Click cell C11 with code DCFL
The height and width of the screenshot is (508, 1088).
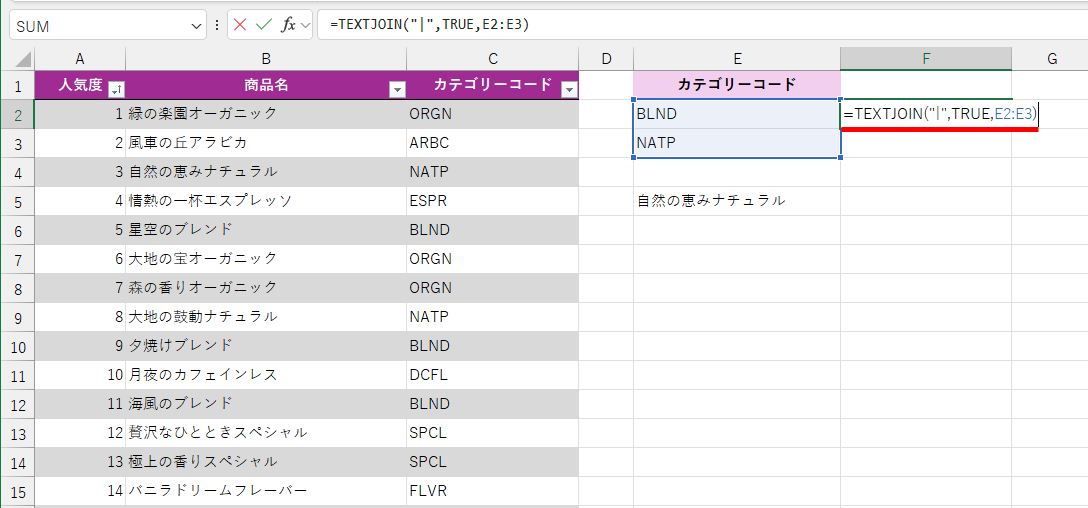pos(493,375)
